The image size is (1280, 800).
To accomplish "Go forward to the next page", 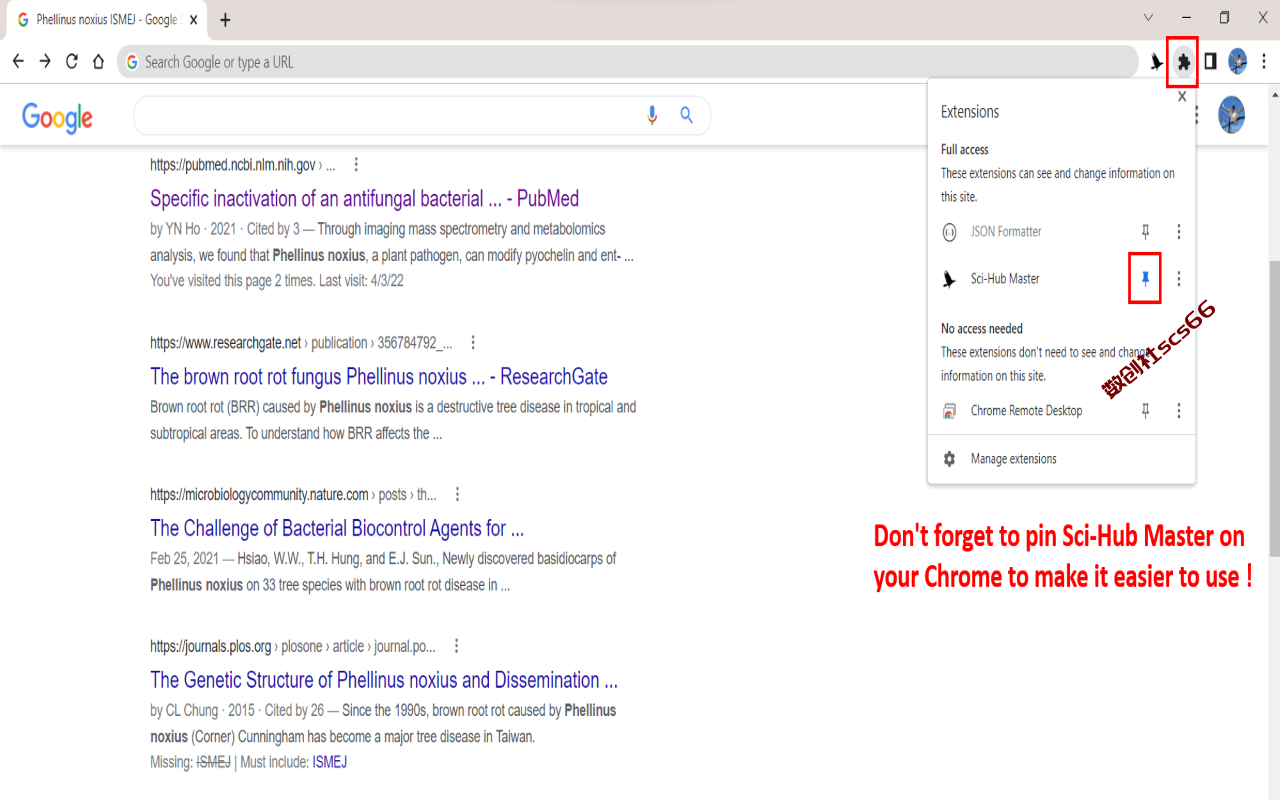I will coord(45,61).
